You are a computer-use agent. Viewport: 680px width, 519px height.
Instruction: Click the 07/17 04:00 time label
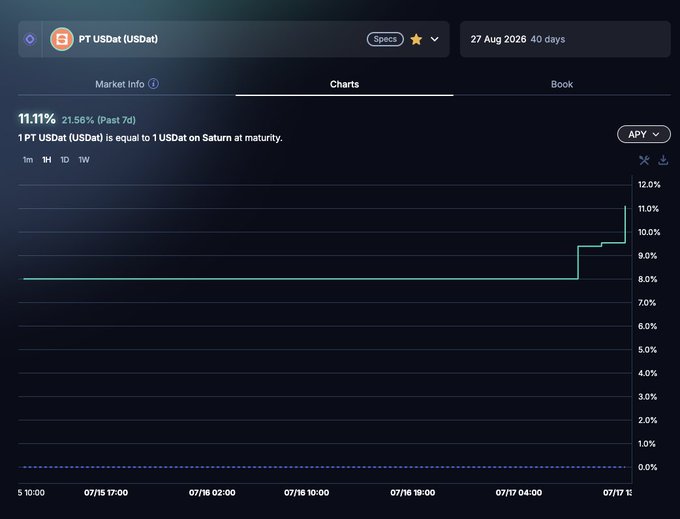519,493
